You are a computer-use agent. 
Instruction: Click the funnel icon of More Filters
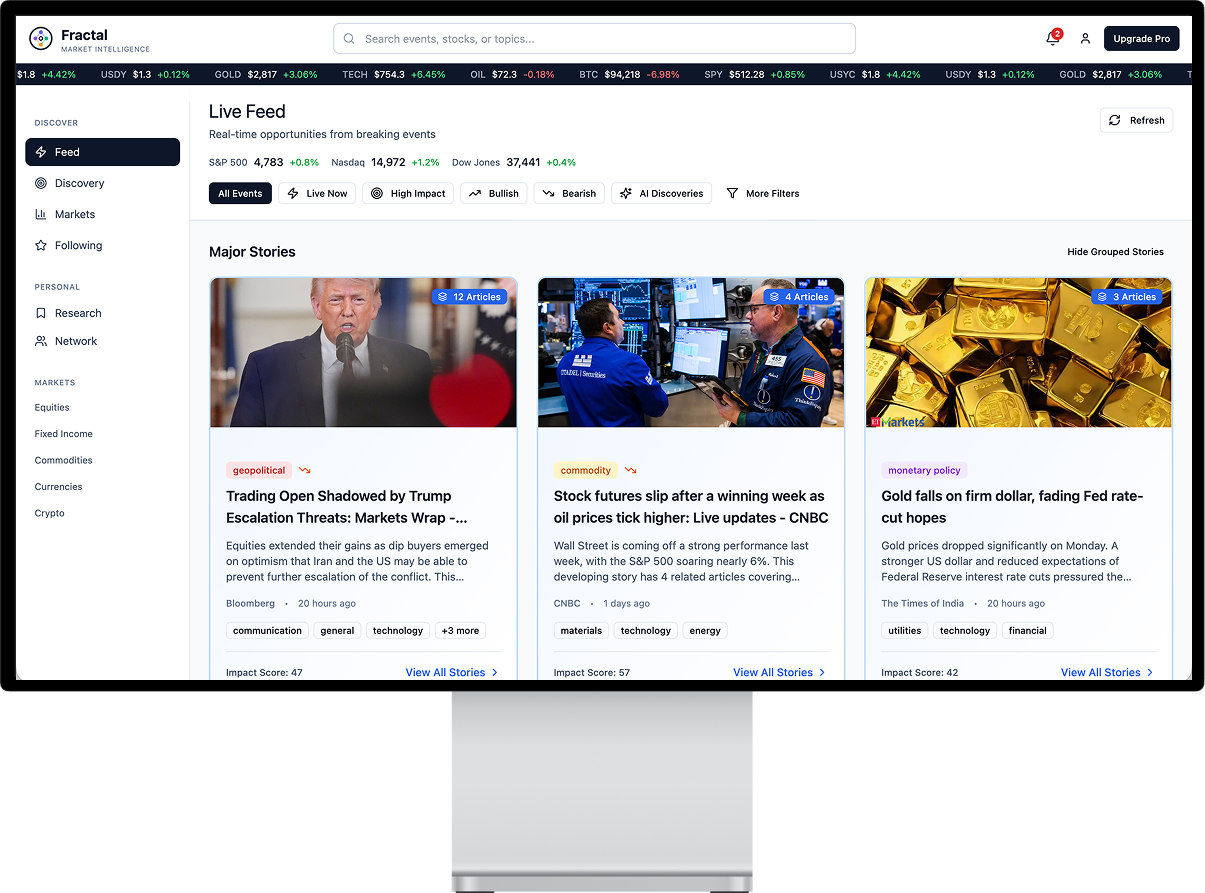pos(732,193)
